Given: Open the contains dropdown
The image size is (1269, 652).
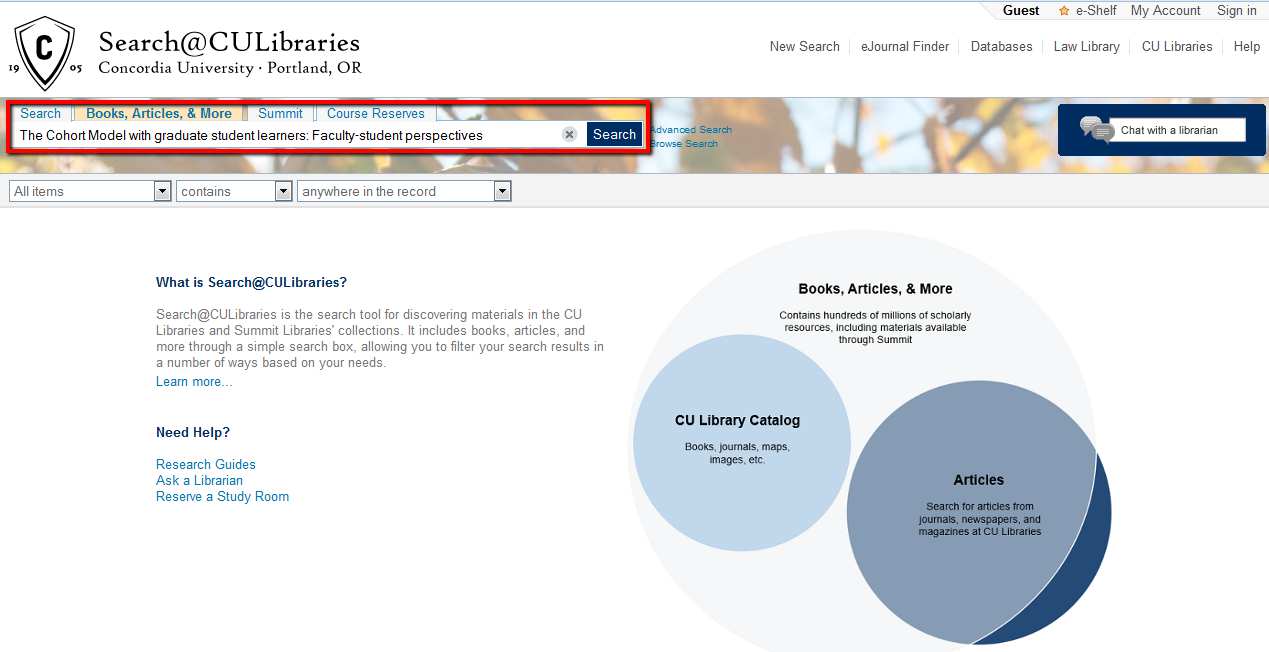Looking at the screenshot, I should coord(234,191).
